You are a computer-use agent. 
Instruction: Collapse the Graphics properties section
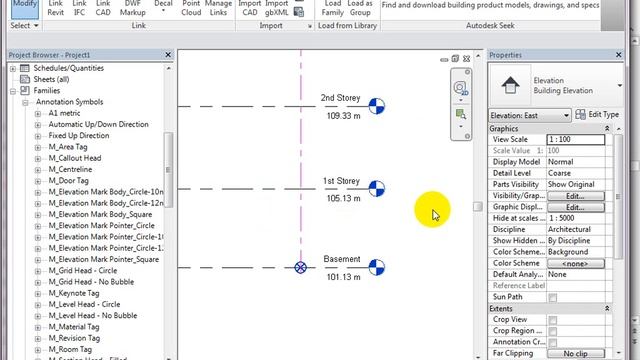[607, 129]
